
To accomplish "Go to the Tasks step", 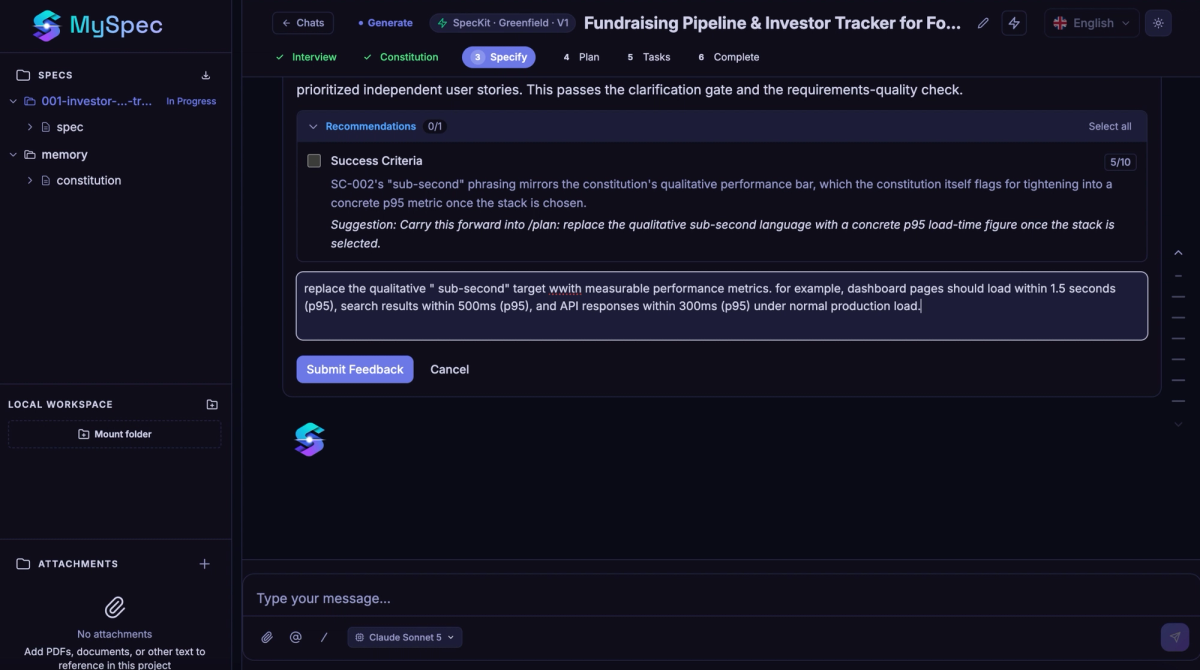I will [x=649, y=57].
